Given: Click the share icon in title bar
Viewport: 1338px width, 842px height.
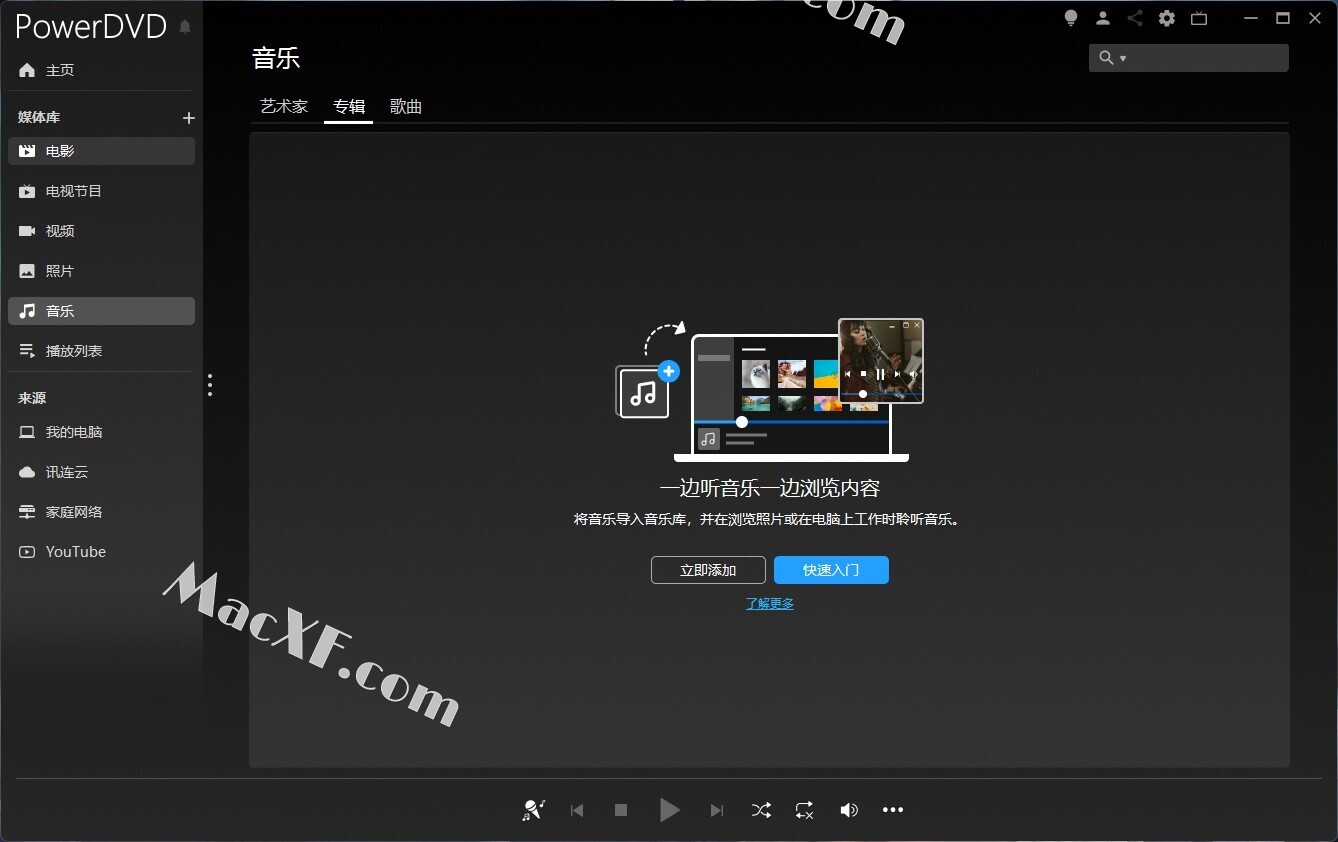Looking at the screenshot, I should [1135, 18].
